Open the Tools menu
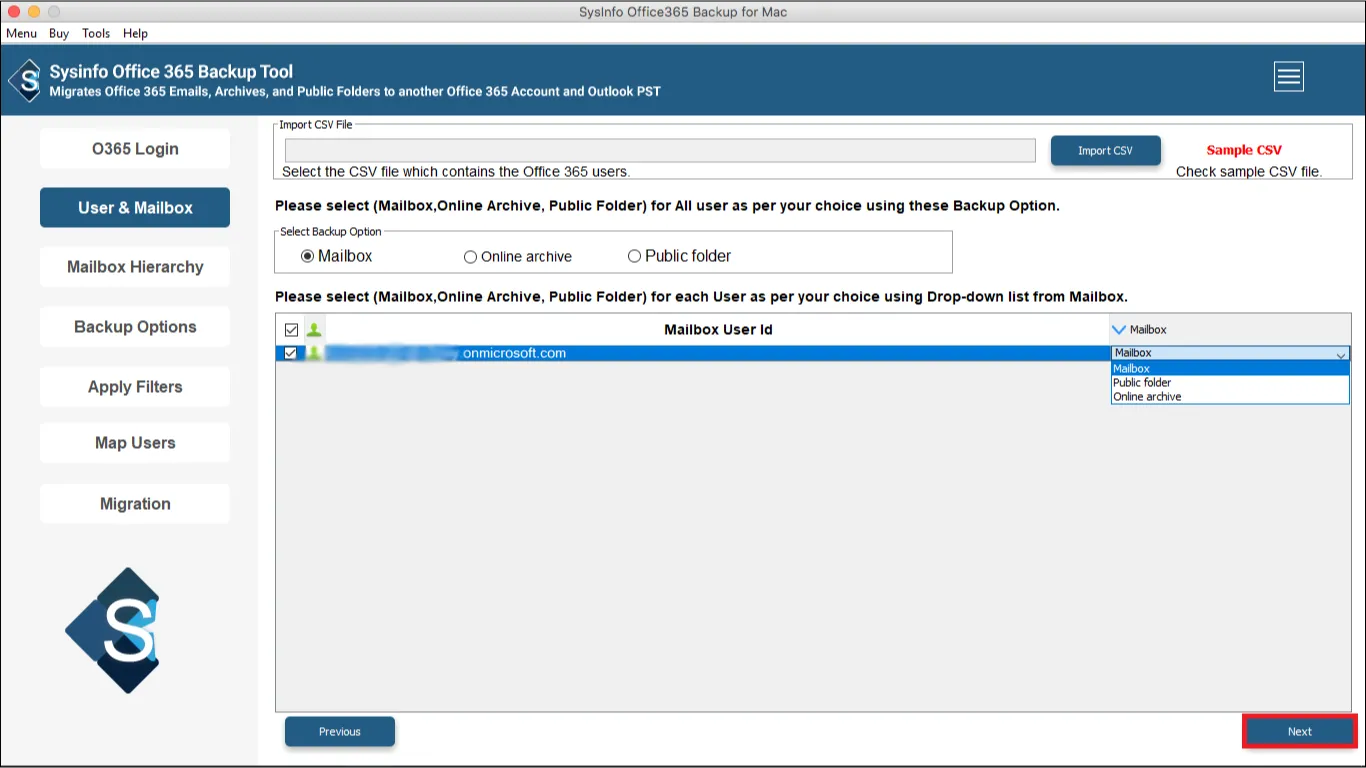 point(96,33)
